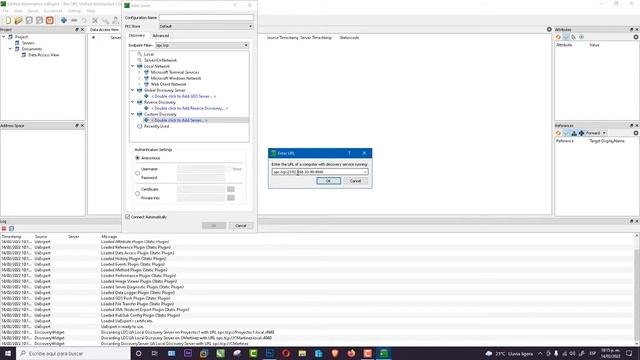Select the 'Double click to Add GDS Server' entry
Viewport: 640px width, 360px height.
click(x=183, y=96)
